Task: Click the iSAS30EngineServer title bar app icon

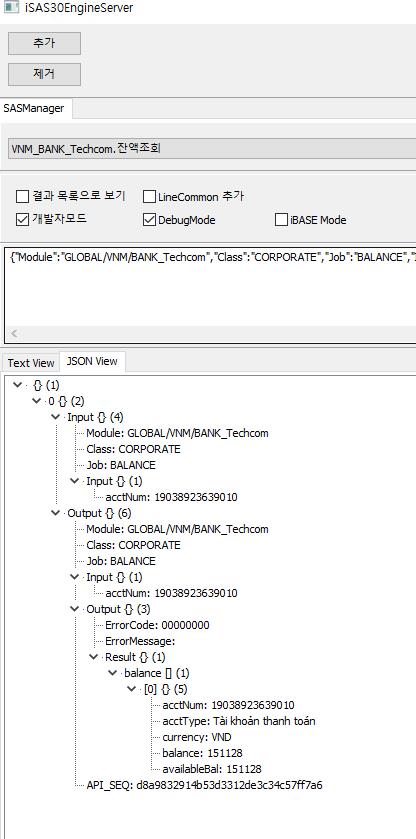Action: click(11, 8)
